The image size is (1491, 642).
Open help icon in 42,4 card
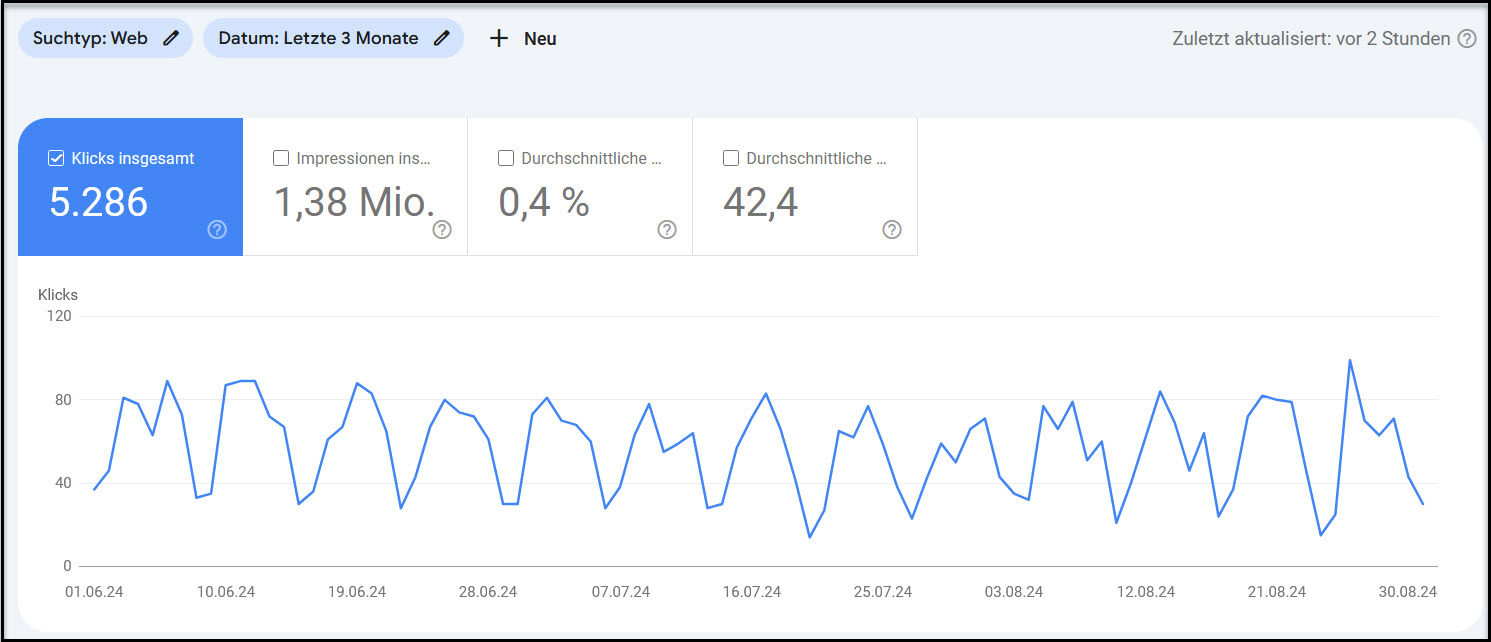pos(892,229)
